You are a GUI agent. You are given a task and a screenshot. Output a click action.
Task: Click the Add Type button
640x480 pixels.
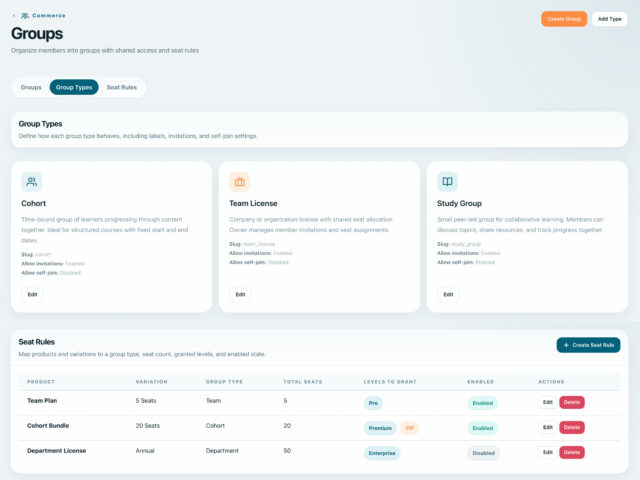pyautogui.click(x=609, y=19)
